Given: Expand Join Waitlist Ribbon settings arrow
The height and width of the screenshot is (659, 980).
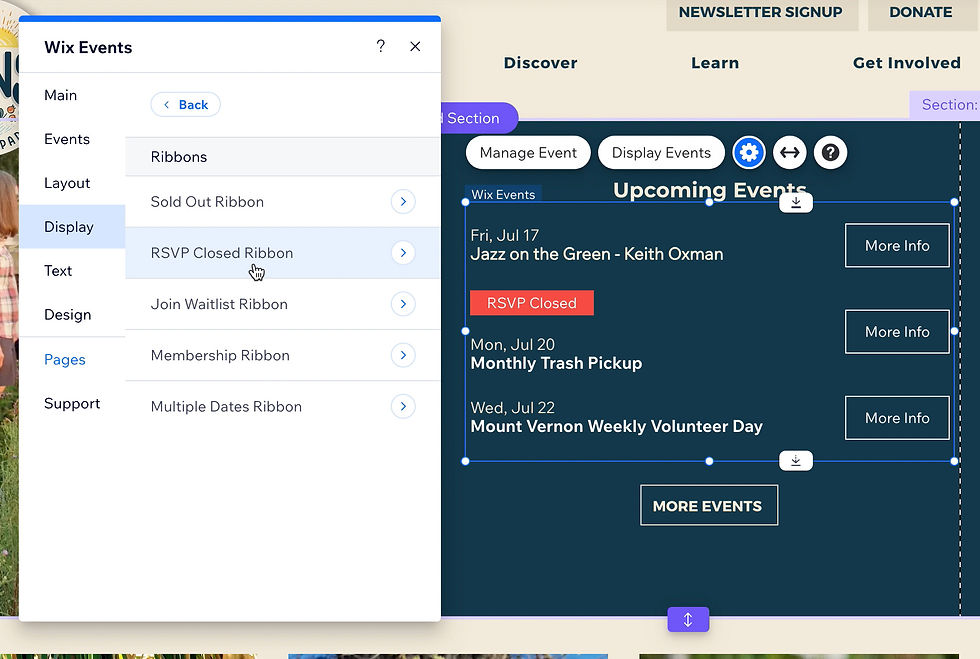Looking at the screenshot, I should tap(403, 304).
